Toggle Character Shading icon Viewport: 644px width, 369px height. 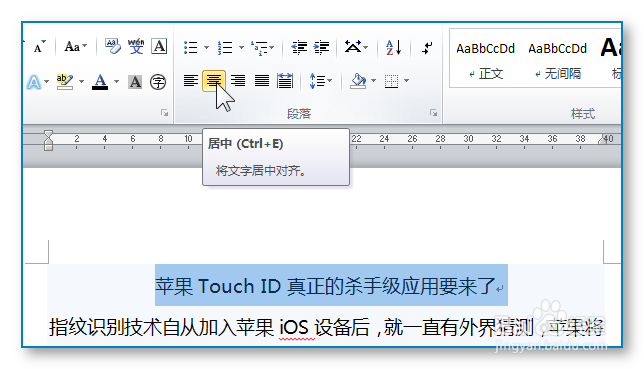135,82
